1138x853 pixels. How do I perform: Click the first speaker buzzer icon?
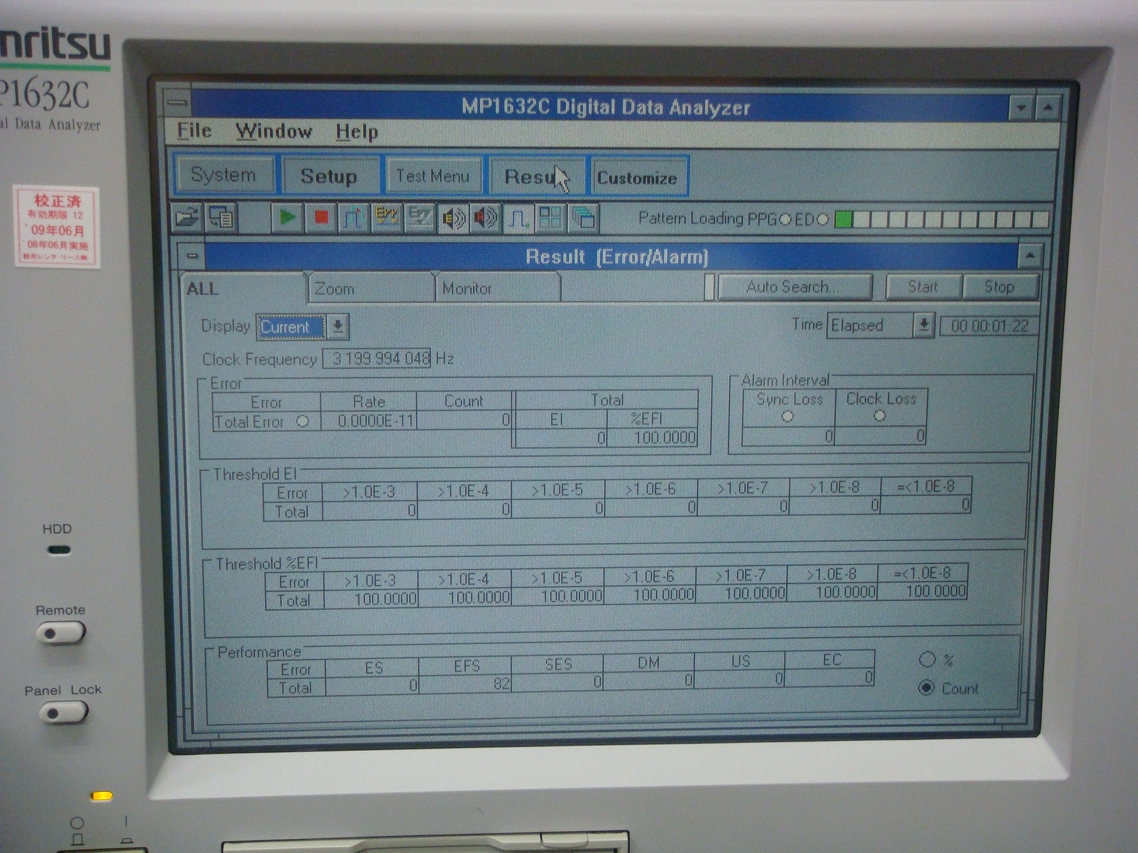pyautogui.click(x=453, y=217)
